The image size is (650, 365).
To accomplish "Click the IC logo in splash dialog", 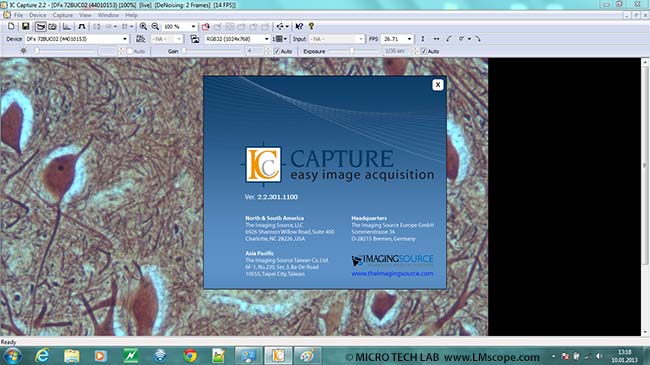I will coord(263,165).
